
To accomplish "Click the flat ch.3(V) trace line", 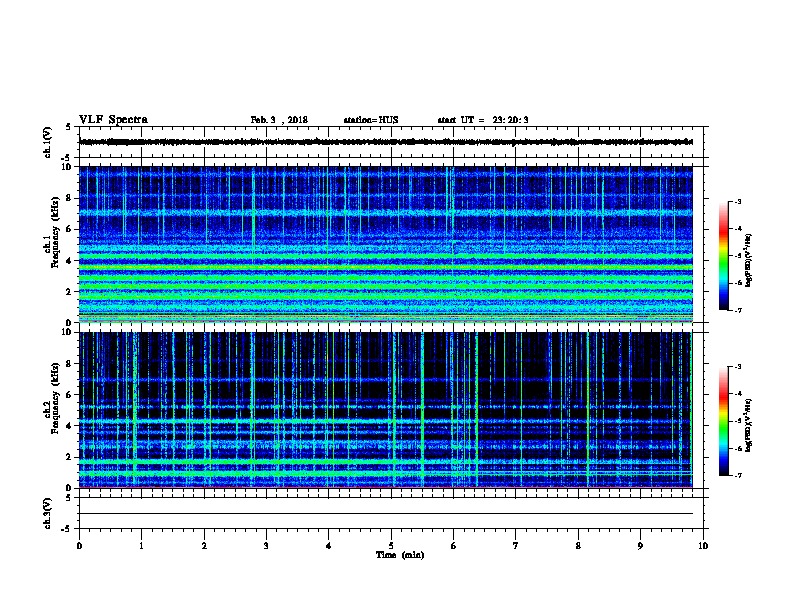I will [x=386, y=514].
